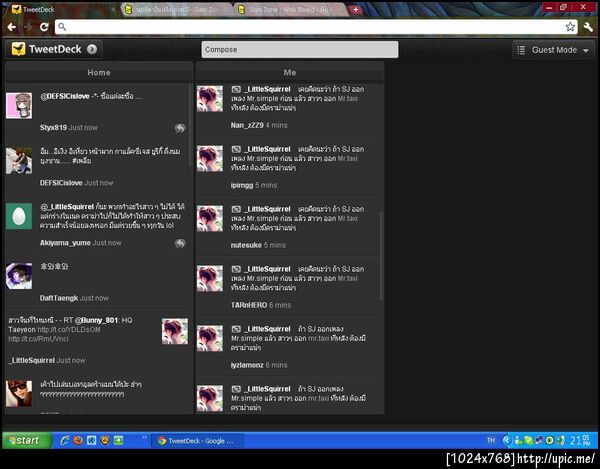Image resolution: width=600 pixels, height=469 pixels.
Task: Click retweet icon in iyziamonz retweet row
Action: (x=236, y=329)
